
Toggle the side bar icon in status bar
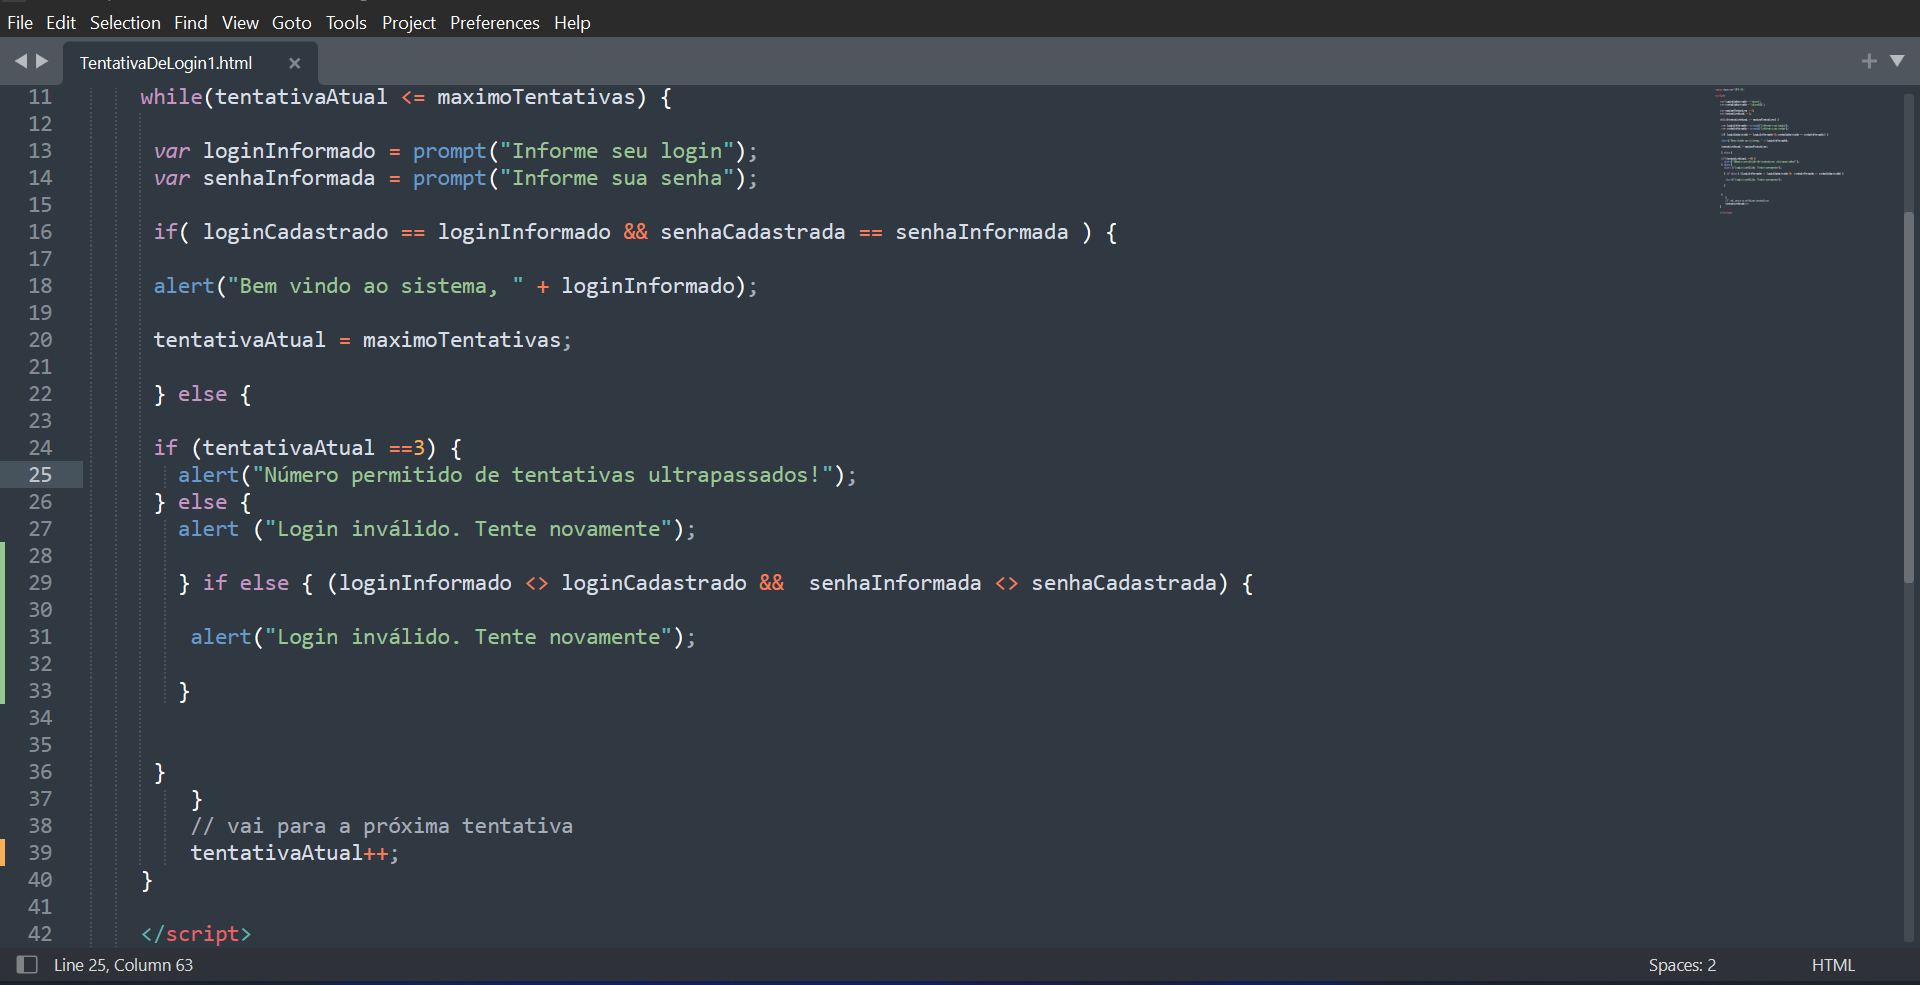point(27,965)
